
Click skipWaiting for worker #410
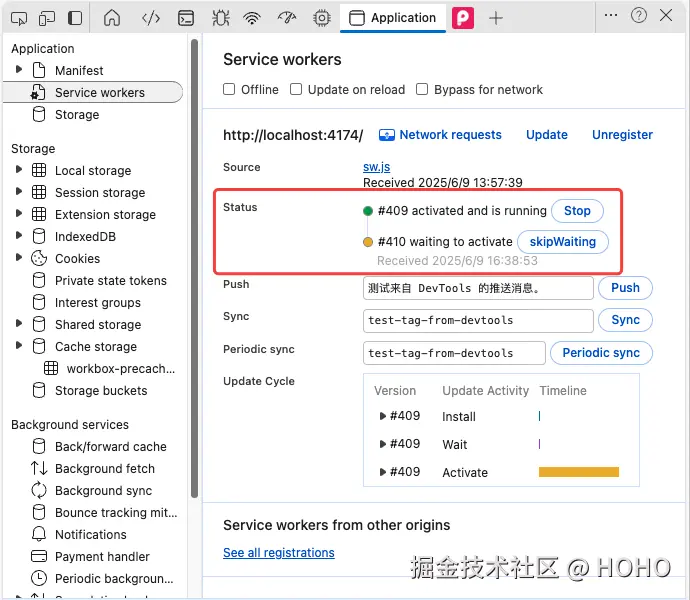point(562,242)
